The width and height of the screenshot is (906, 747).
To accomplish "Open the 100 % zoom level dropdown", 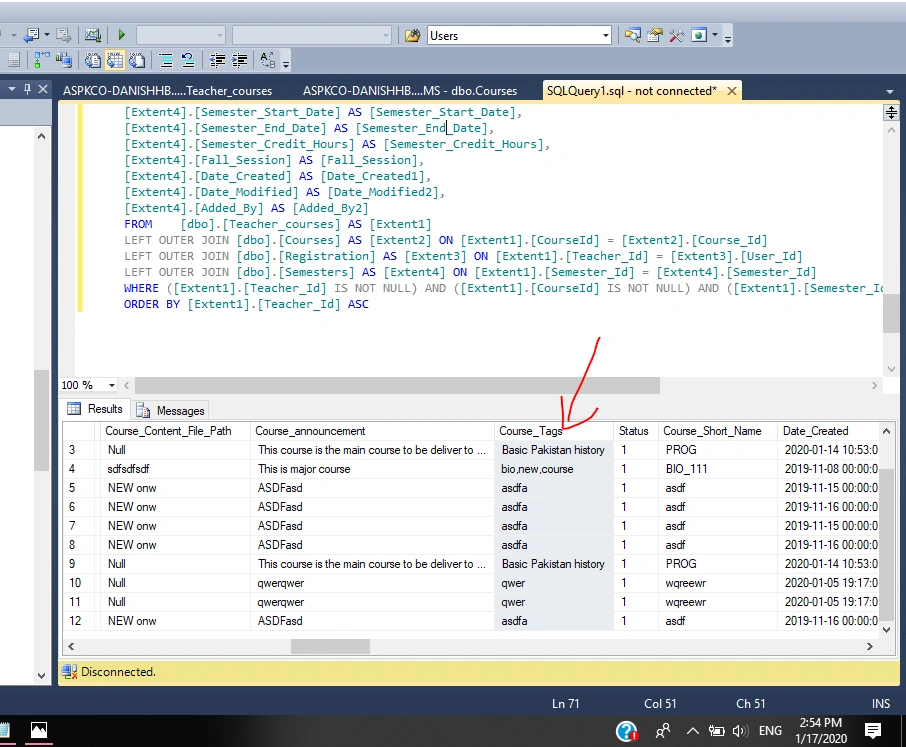I will click(112, 385).
